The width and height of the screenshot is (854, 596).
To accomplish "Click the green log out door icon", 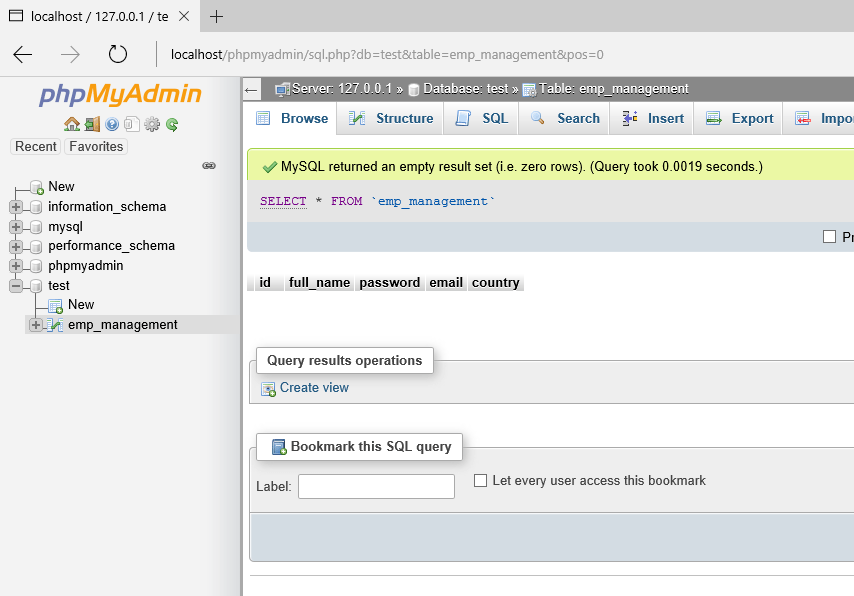I will (92, 125).
